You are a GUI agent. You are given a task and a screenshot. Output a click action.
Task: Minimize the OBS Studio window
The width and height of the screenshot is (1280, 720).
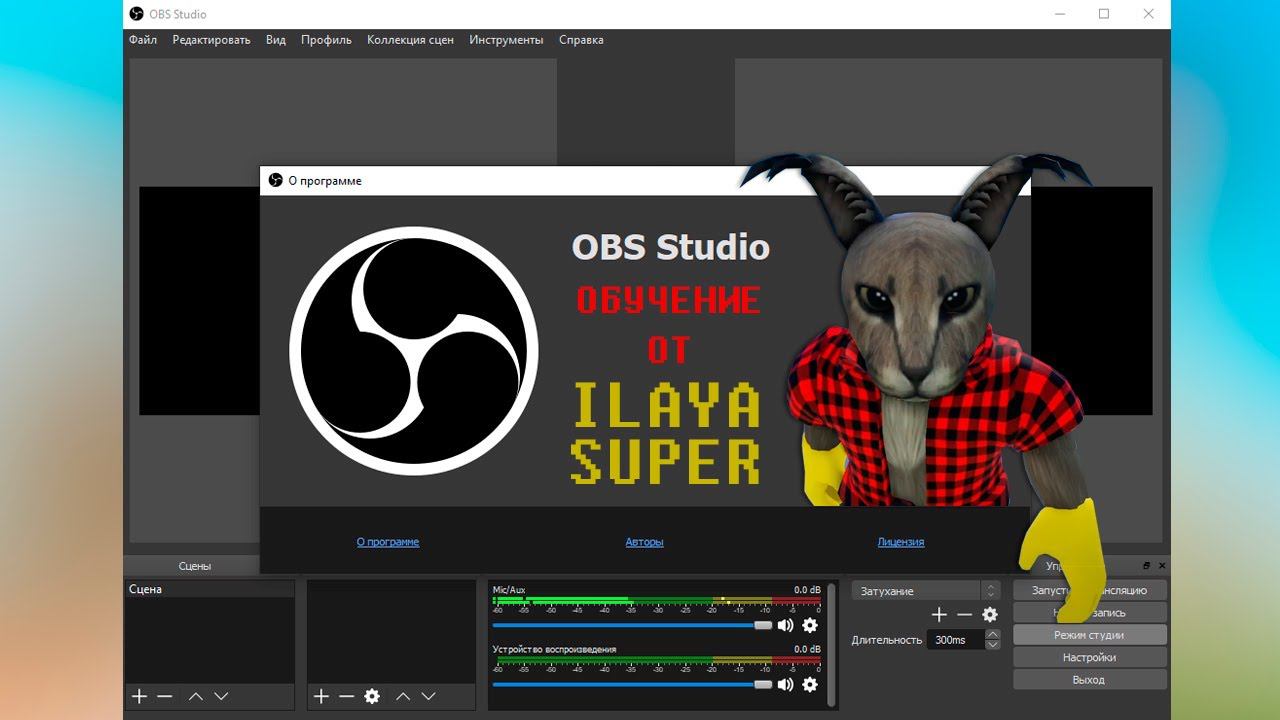click(1059, 14)
